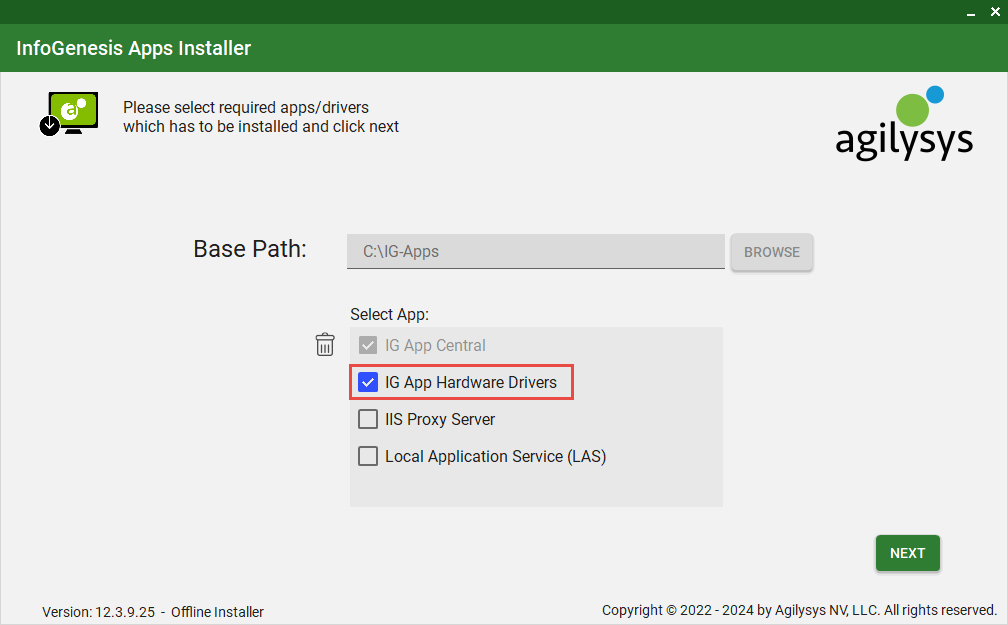
Task: Click the 'Select App:' label
Action: [390, 314]
